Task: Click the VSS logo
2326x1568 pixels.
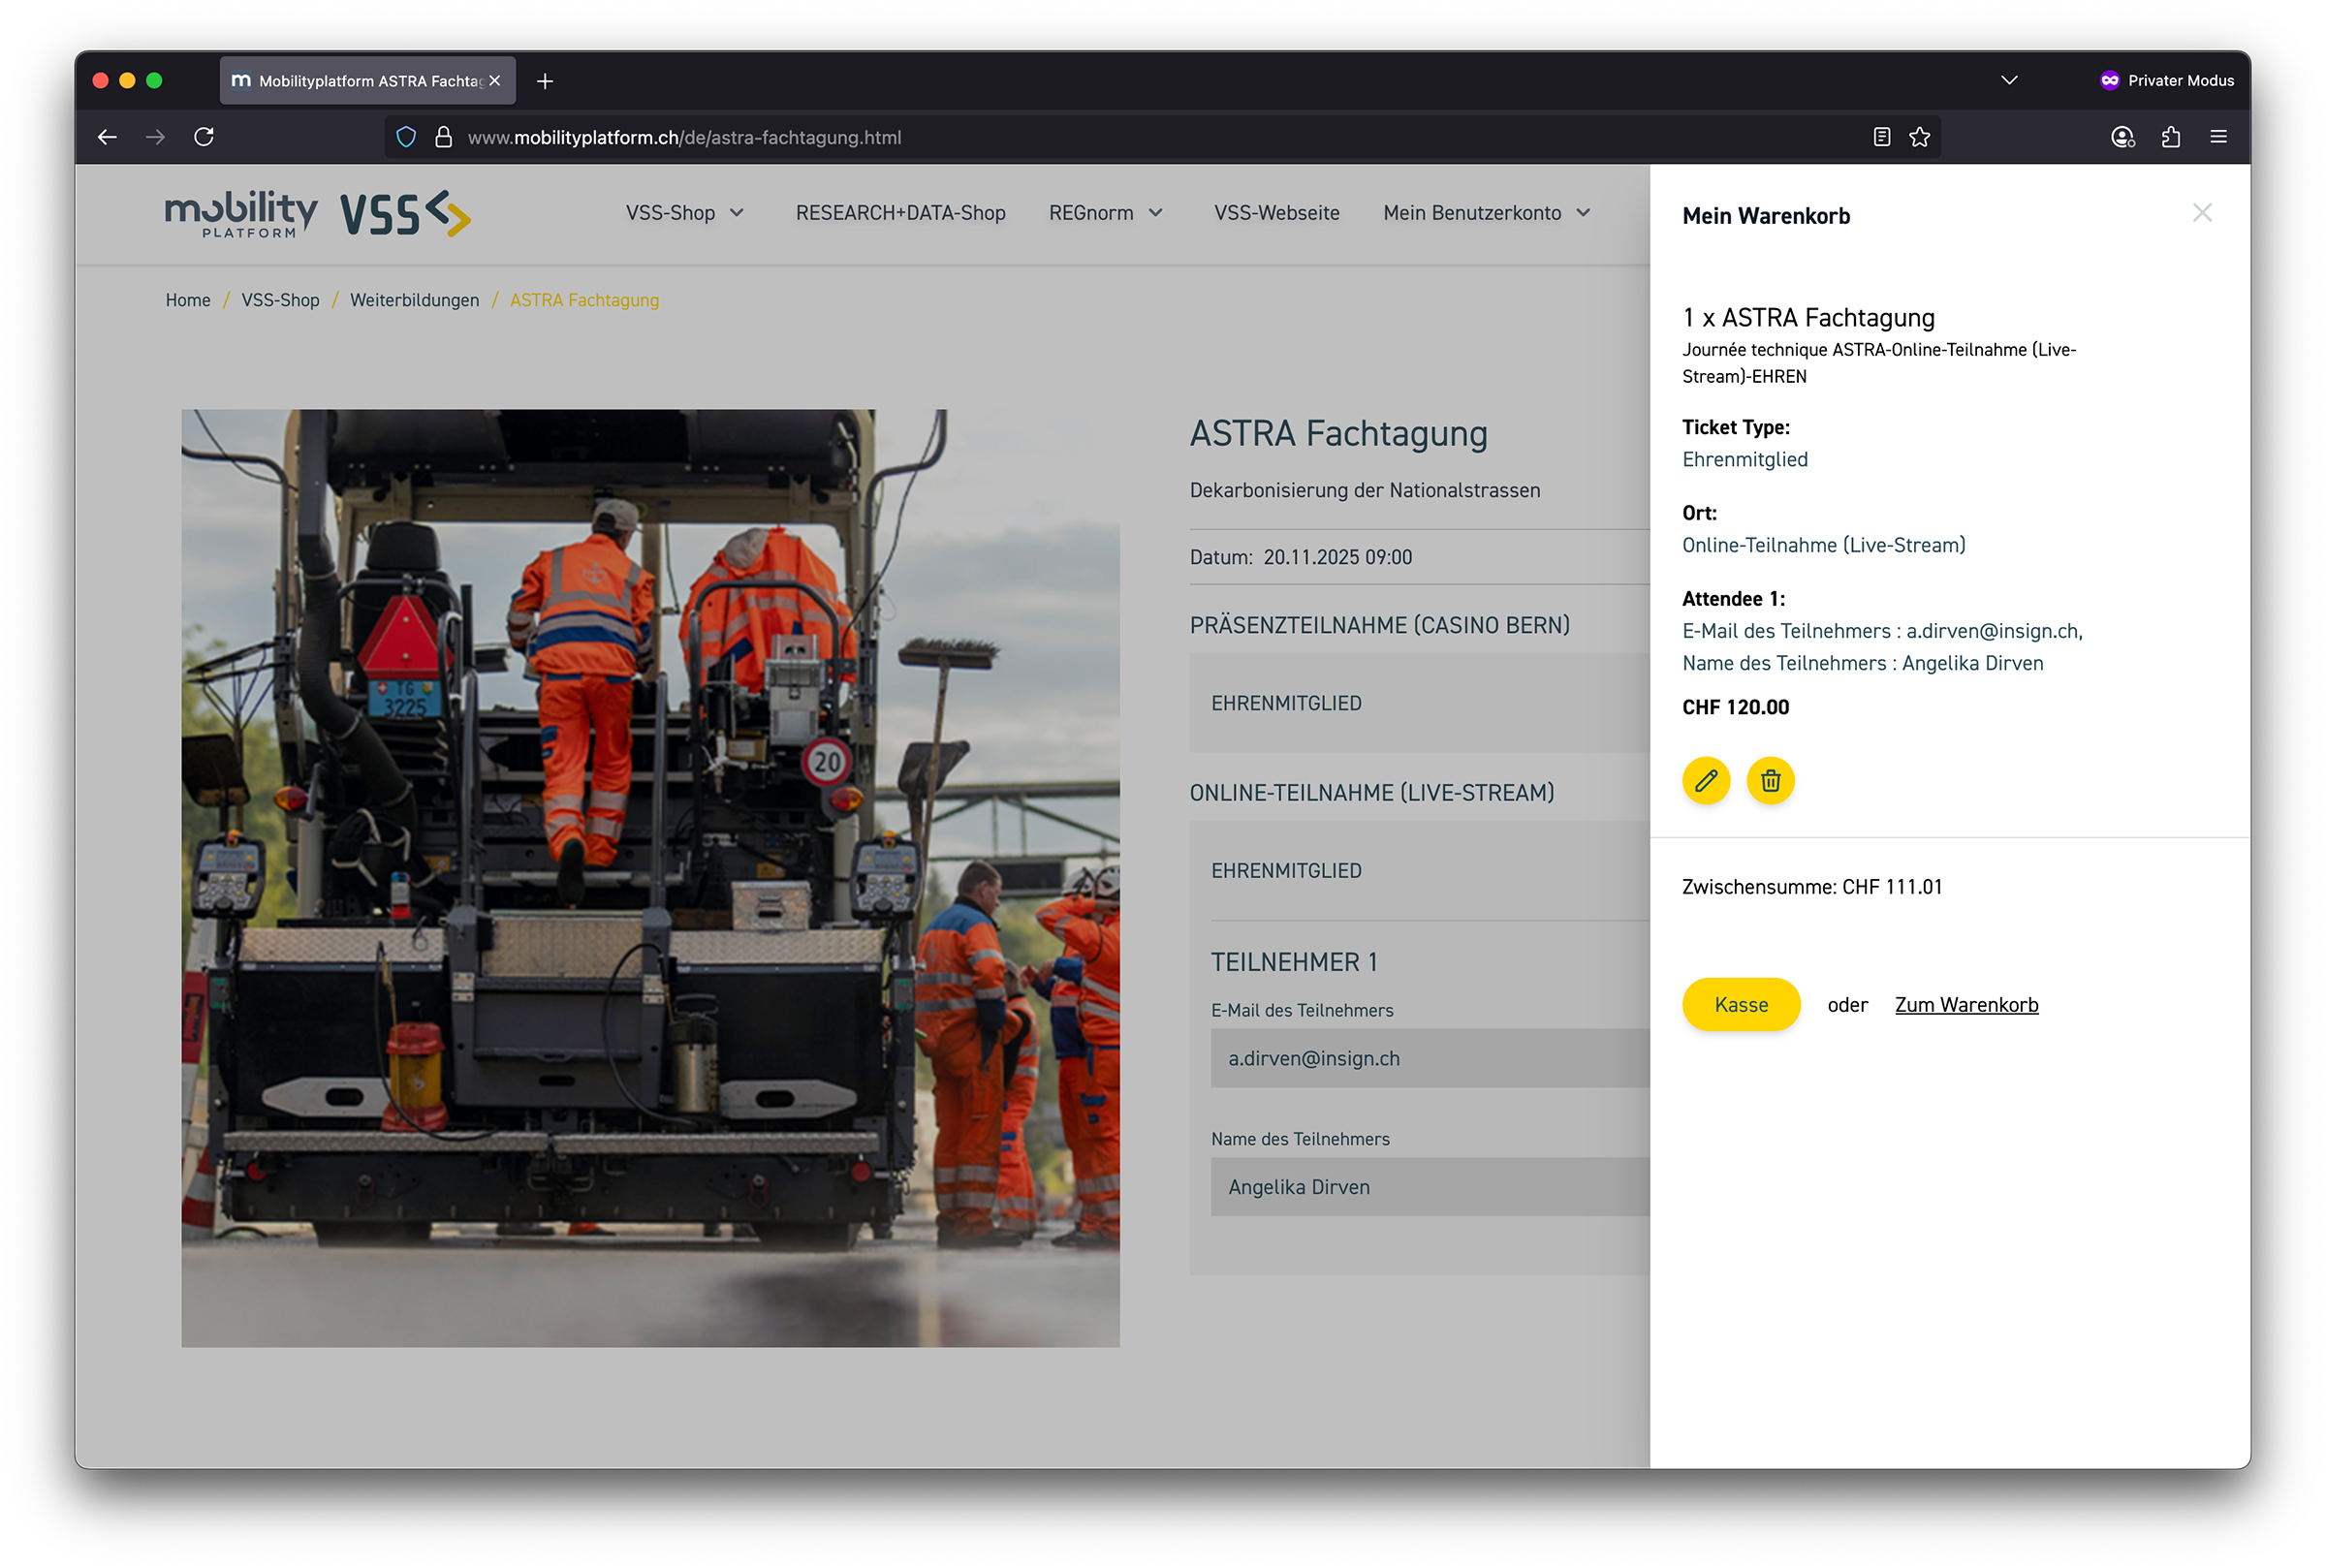Action: coord(405,214)
